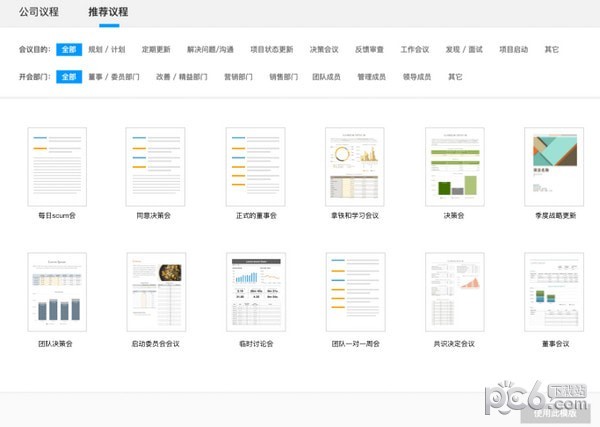This screenshot has height=427, width=600.
Task: Filter meeting purpose by 规划 / 计划
Action: (x=109, y=49)
